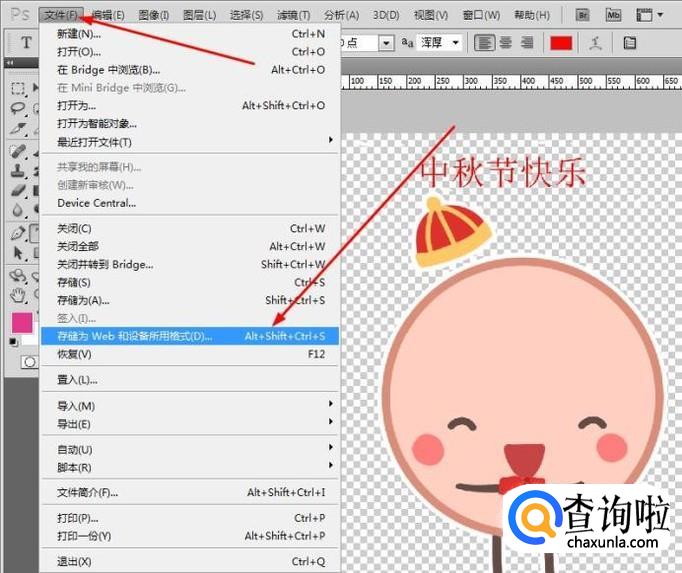Viewport: 682px width, 573px height.
Task: Open the 视图(V) menu
Action: [x=431, y=15]
